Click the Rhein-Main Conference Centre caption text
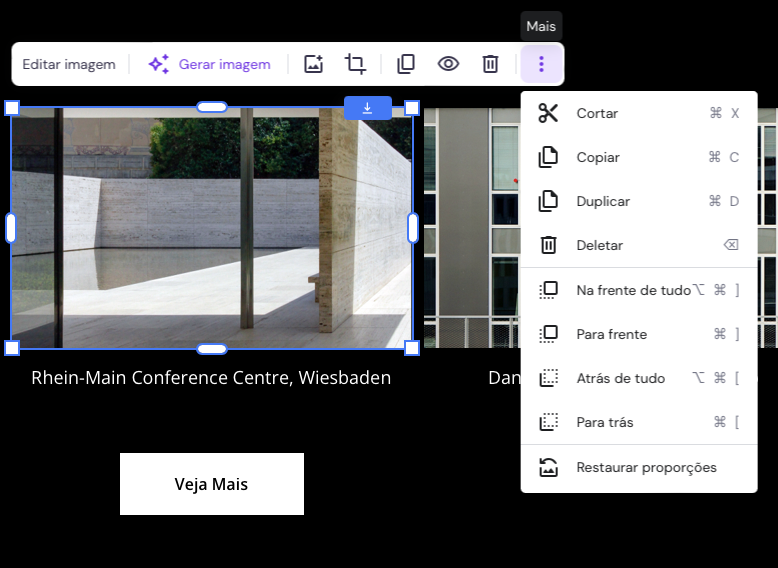 coord(211,378)
